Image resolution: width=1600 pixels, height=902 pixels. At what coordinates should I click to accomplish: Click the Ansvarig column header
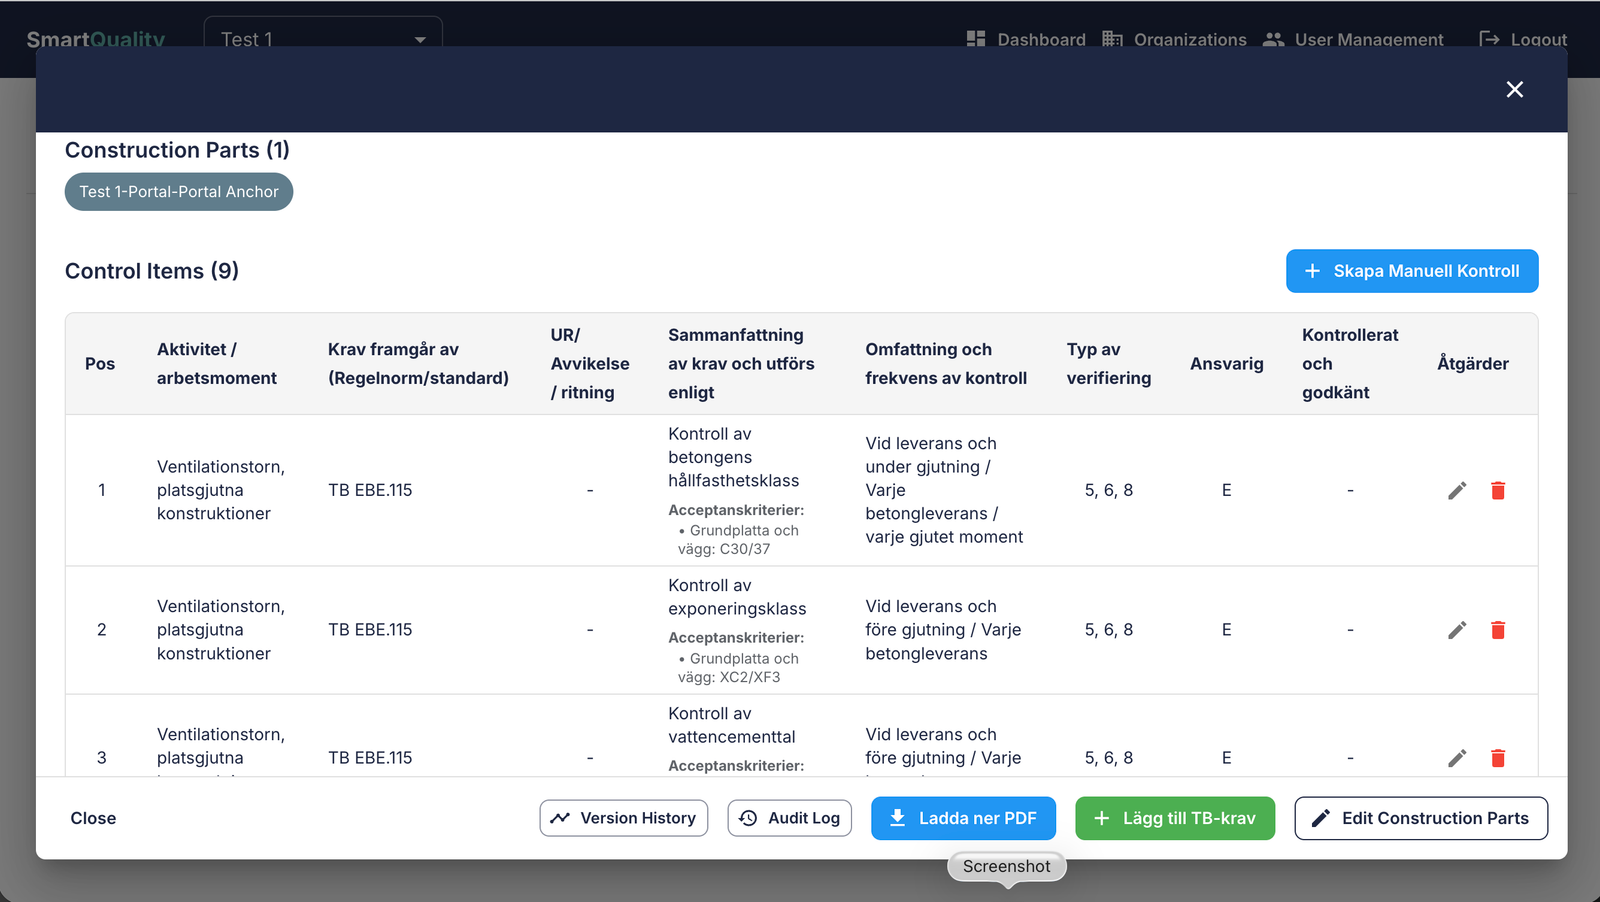(x=1227, y=364)
